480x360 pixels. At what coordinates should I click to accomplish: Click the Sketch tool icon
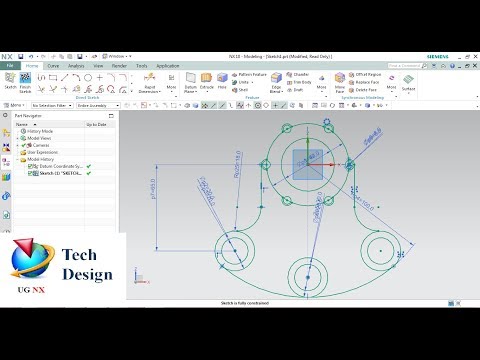coord(10,78)
